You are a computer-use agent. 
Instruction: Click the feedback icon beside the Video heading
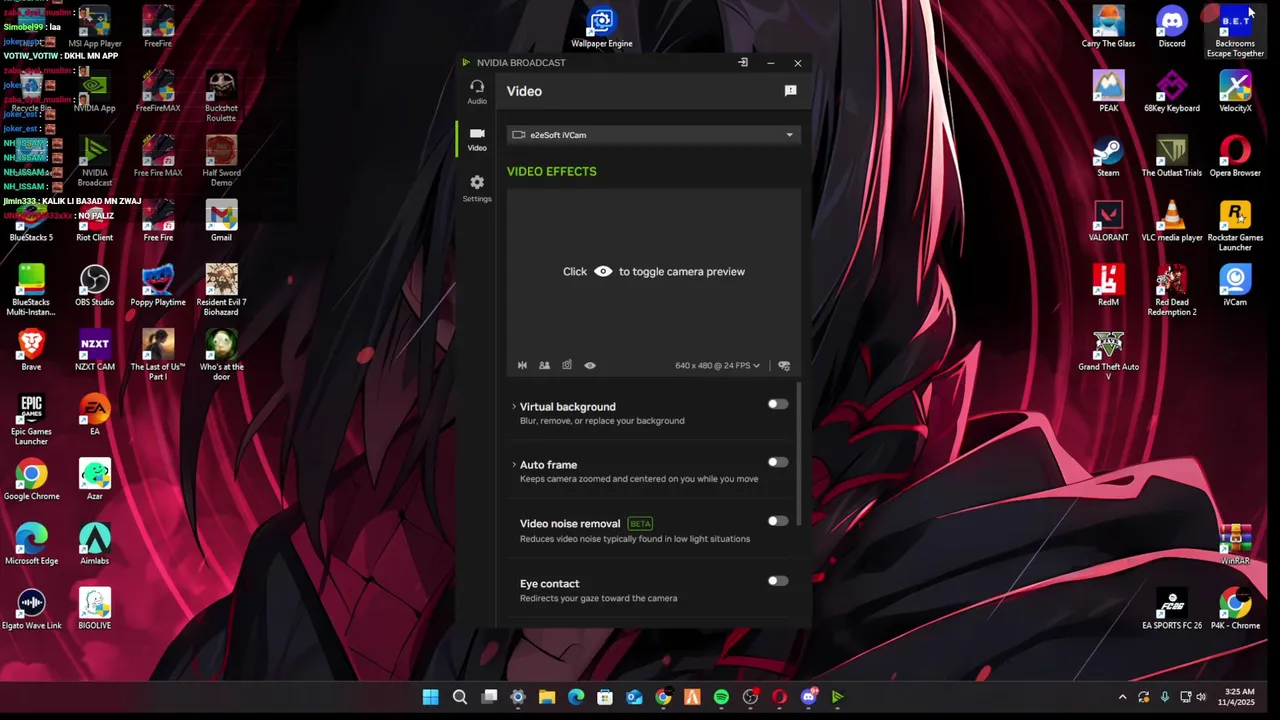coord(790,91)
